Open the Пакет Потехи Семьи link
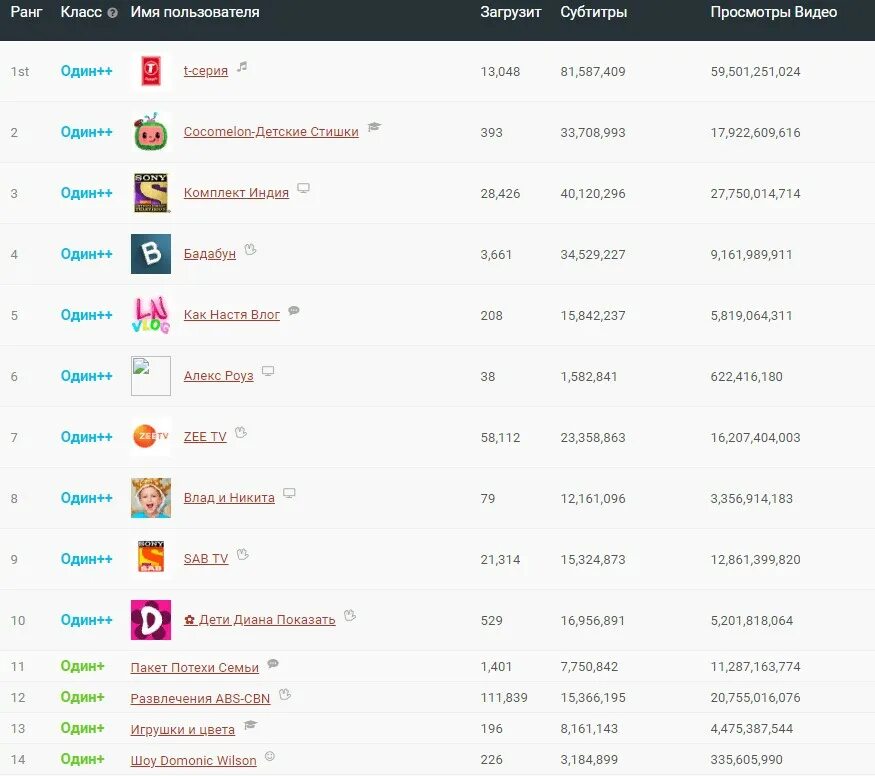This screenshot has height=776, width=875. pos(195,668)
